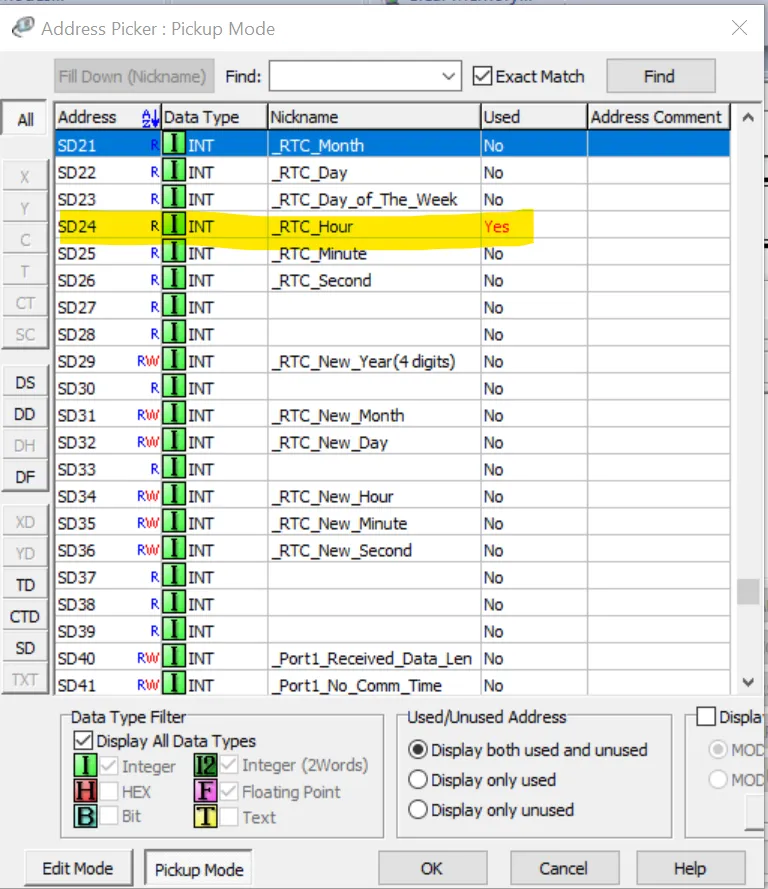The image size is (768, 889).
Task: Click the R marker in row SD22
Action: pyautogui.click(x=155, y=172)
